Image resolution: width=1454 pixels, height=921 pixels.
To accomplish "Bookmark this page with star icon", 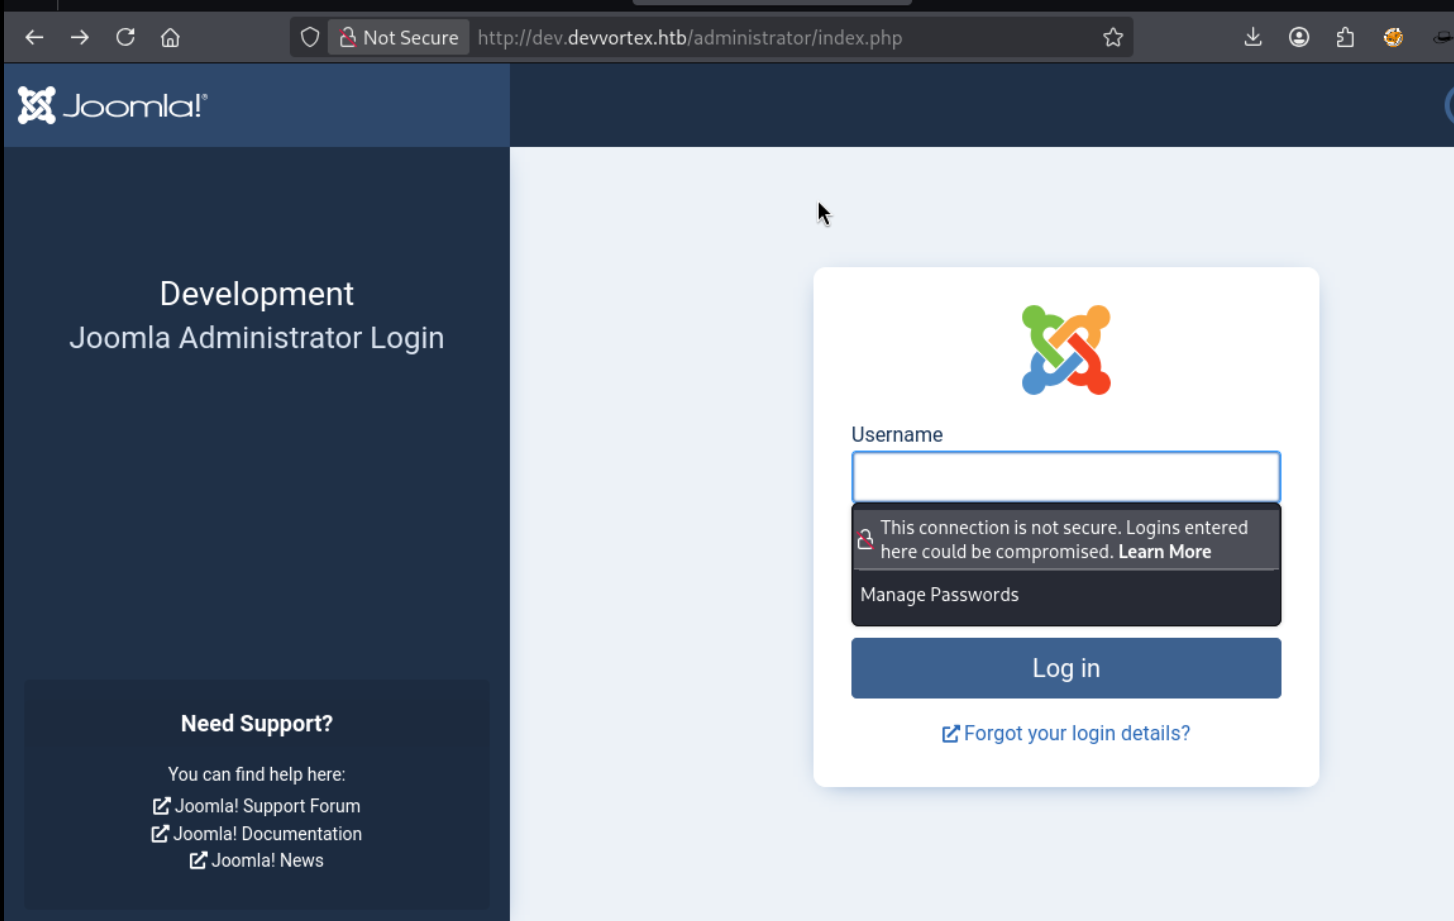I will point(1113,38).
